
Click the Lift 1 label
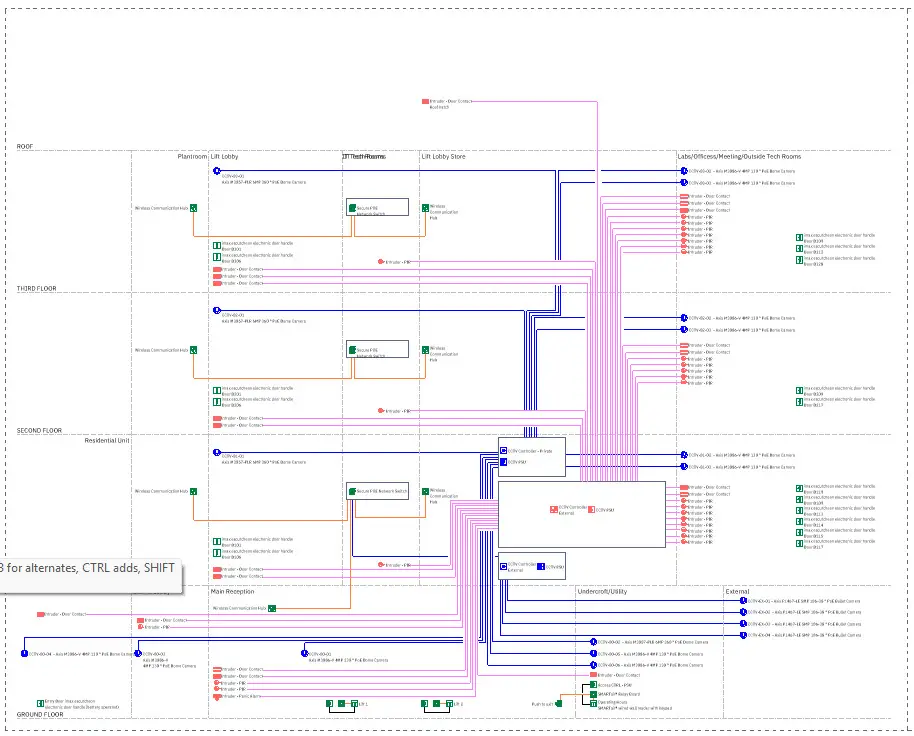click(364, 705)
